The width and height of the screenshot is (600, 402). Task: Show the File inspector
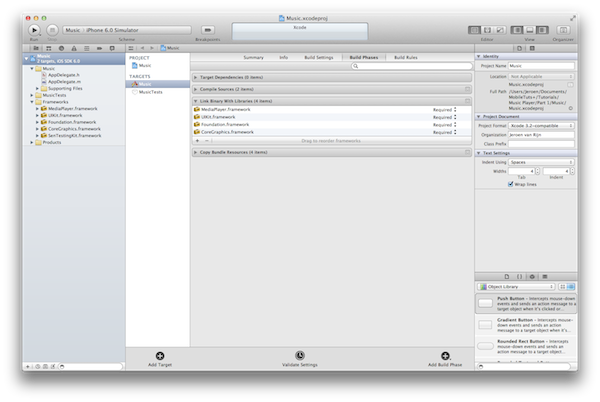pyautogui.click(x=519, y=49)
